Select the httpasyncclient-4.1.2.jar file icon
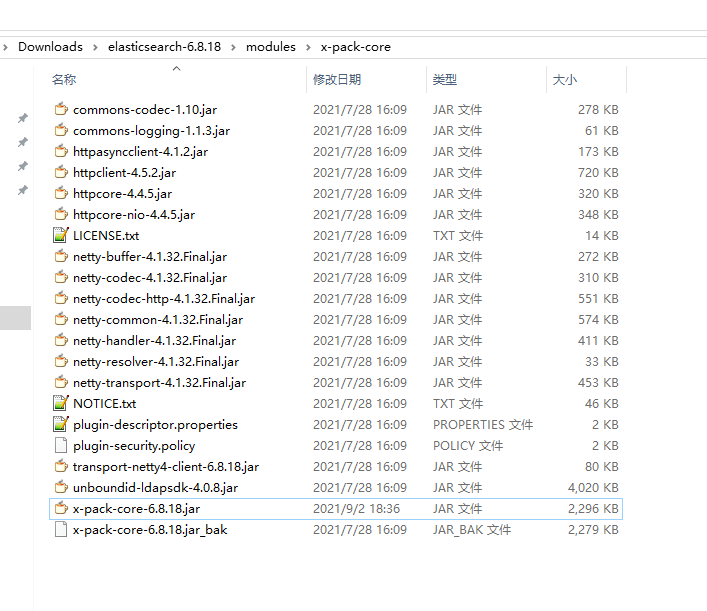 click(61, 151)
